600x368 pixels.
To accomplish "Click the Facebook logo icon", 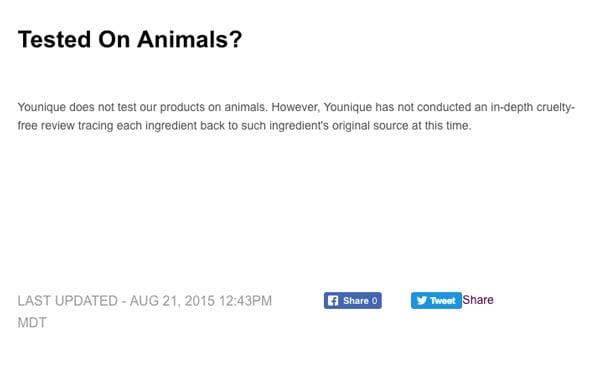I will tap(333, 301).
